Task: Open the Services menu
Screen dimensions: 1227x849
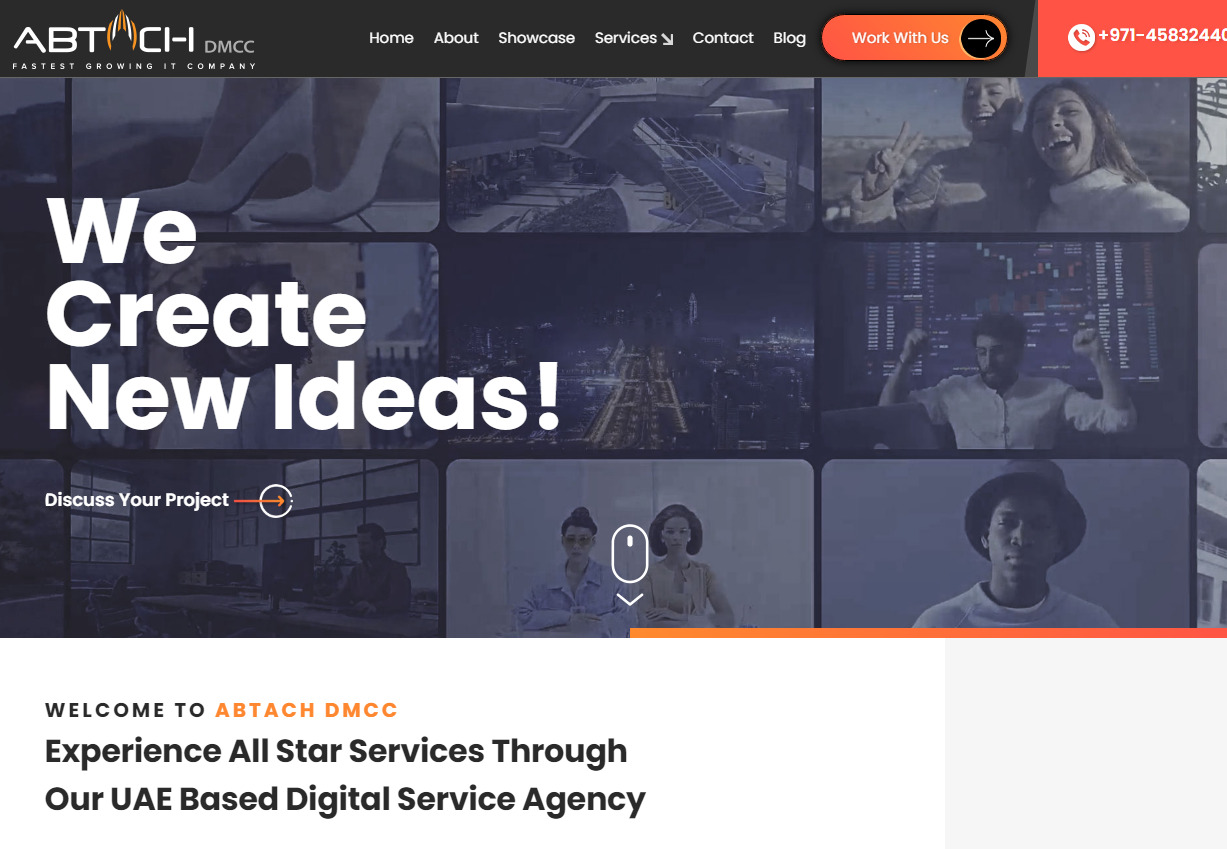Action: (626, 38)
